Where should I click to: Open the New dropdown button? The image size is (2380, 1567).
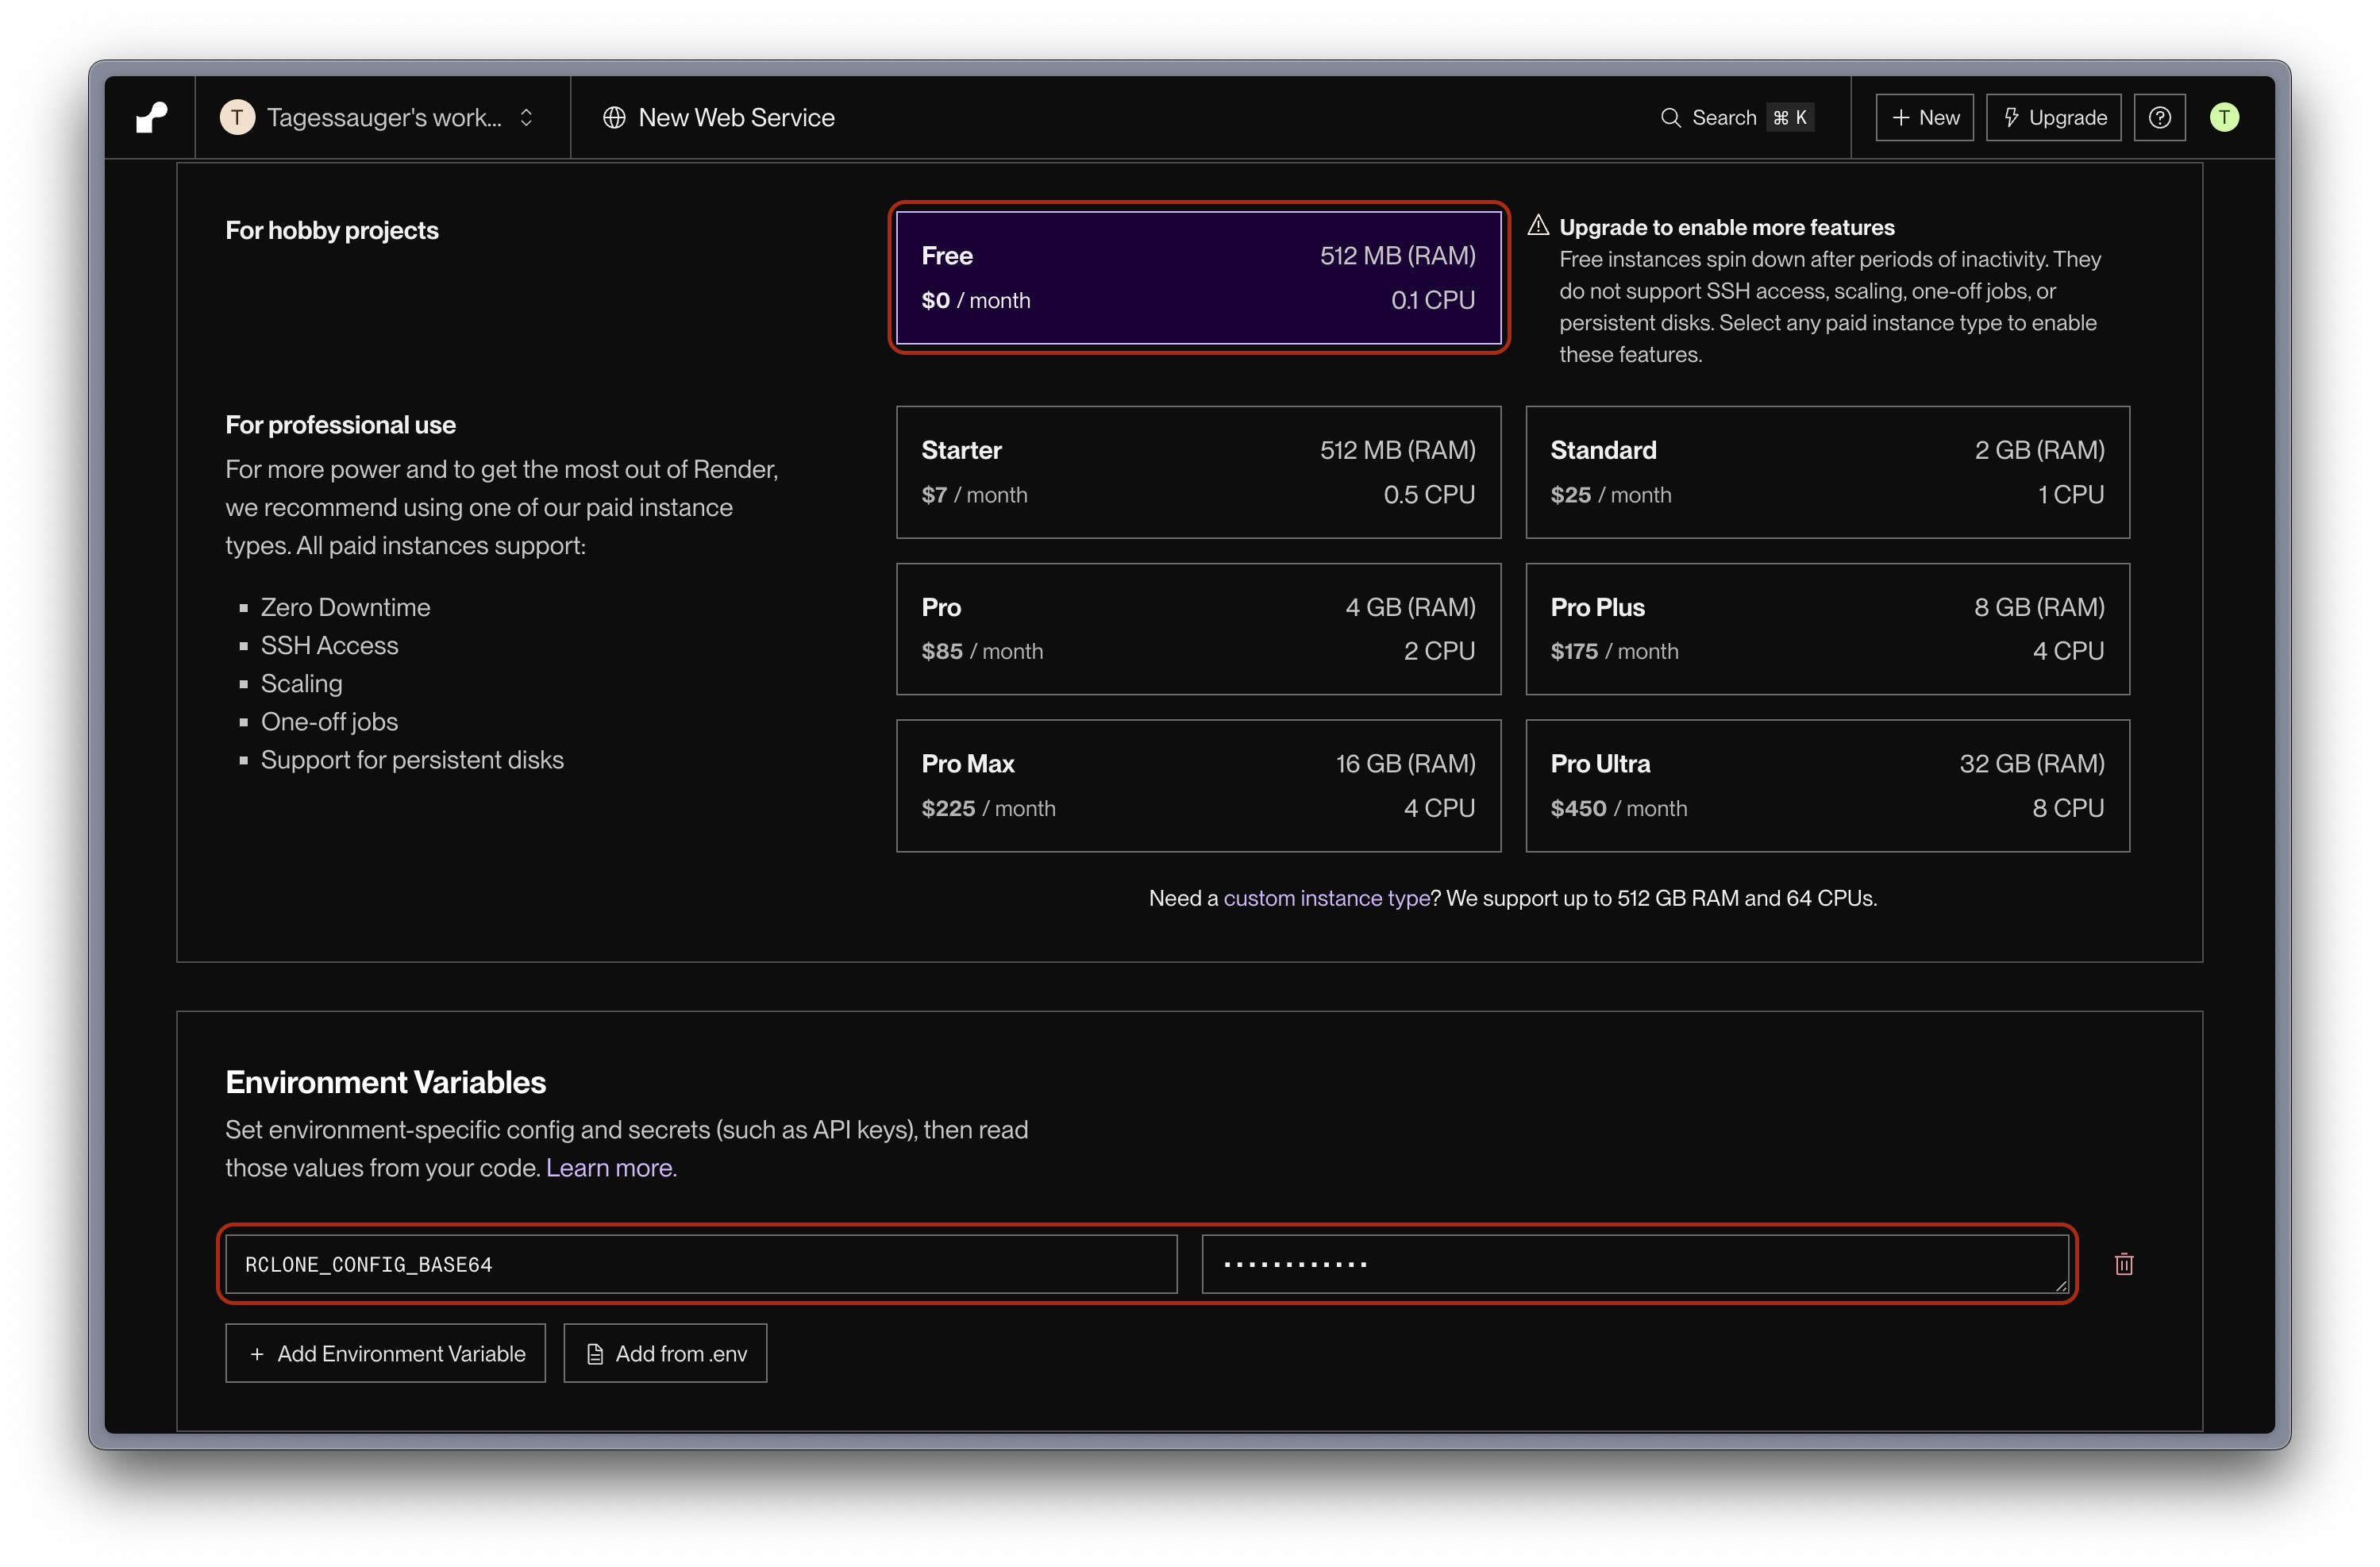tap(1924, 118)
